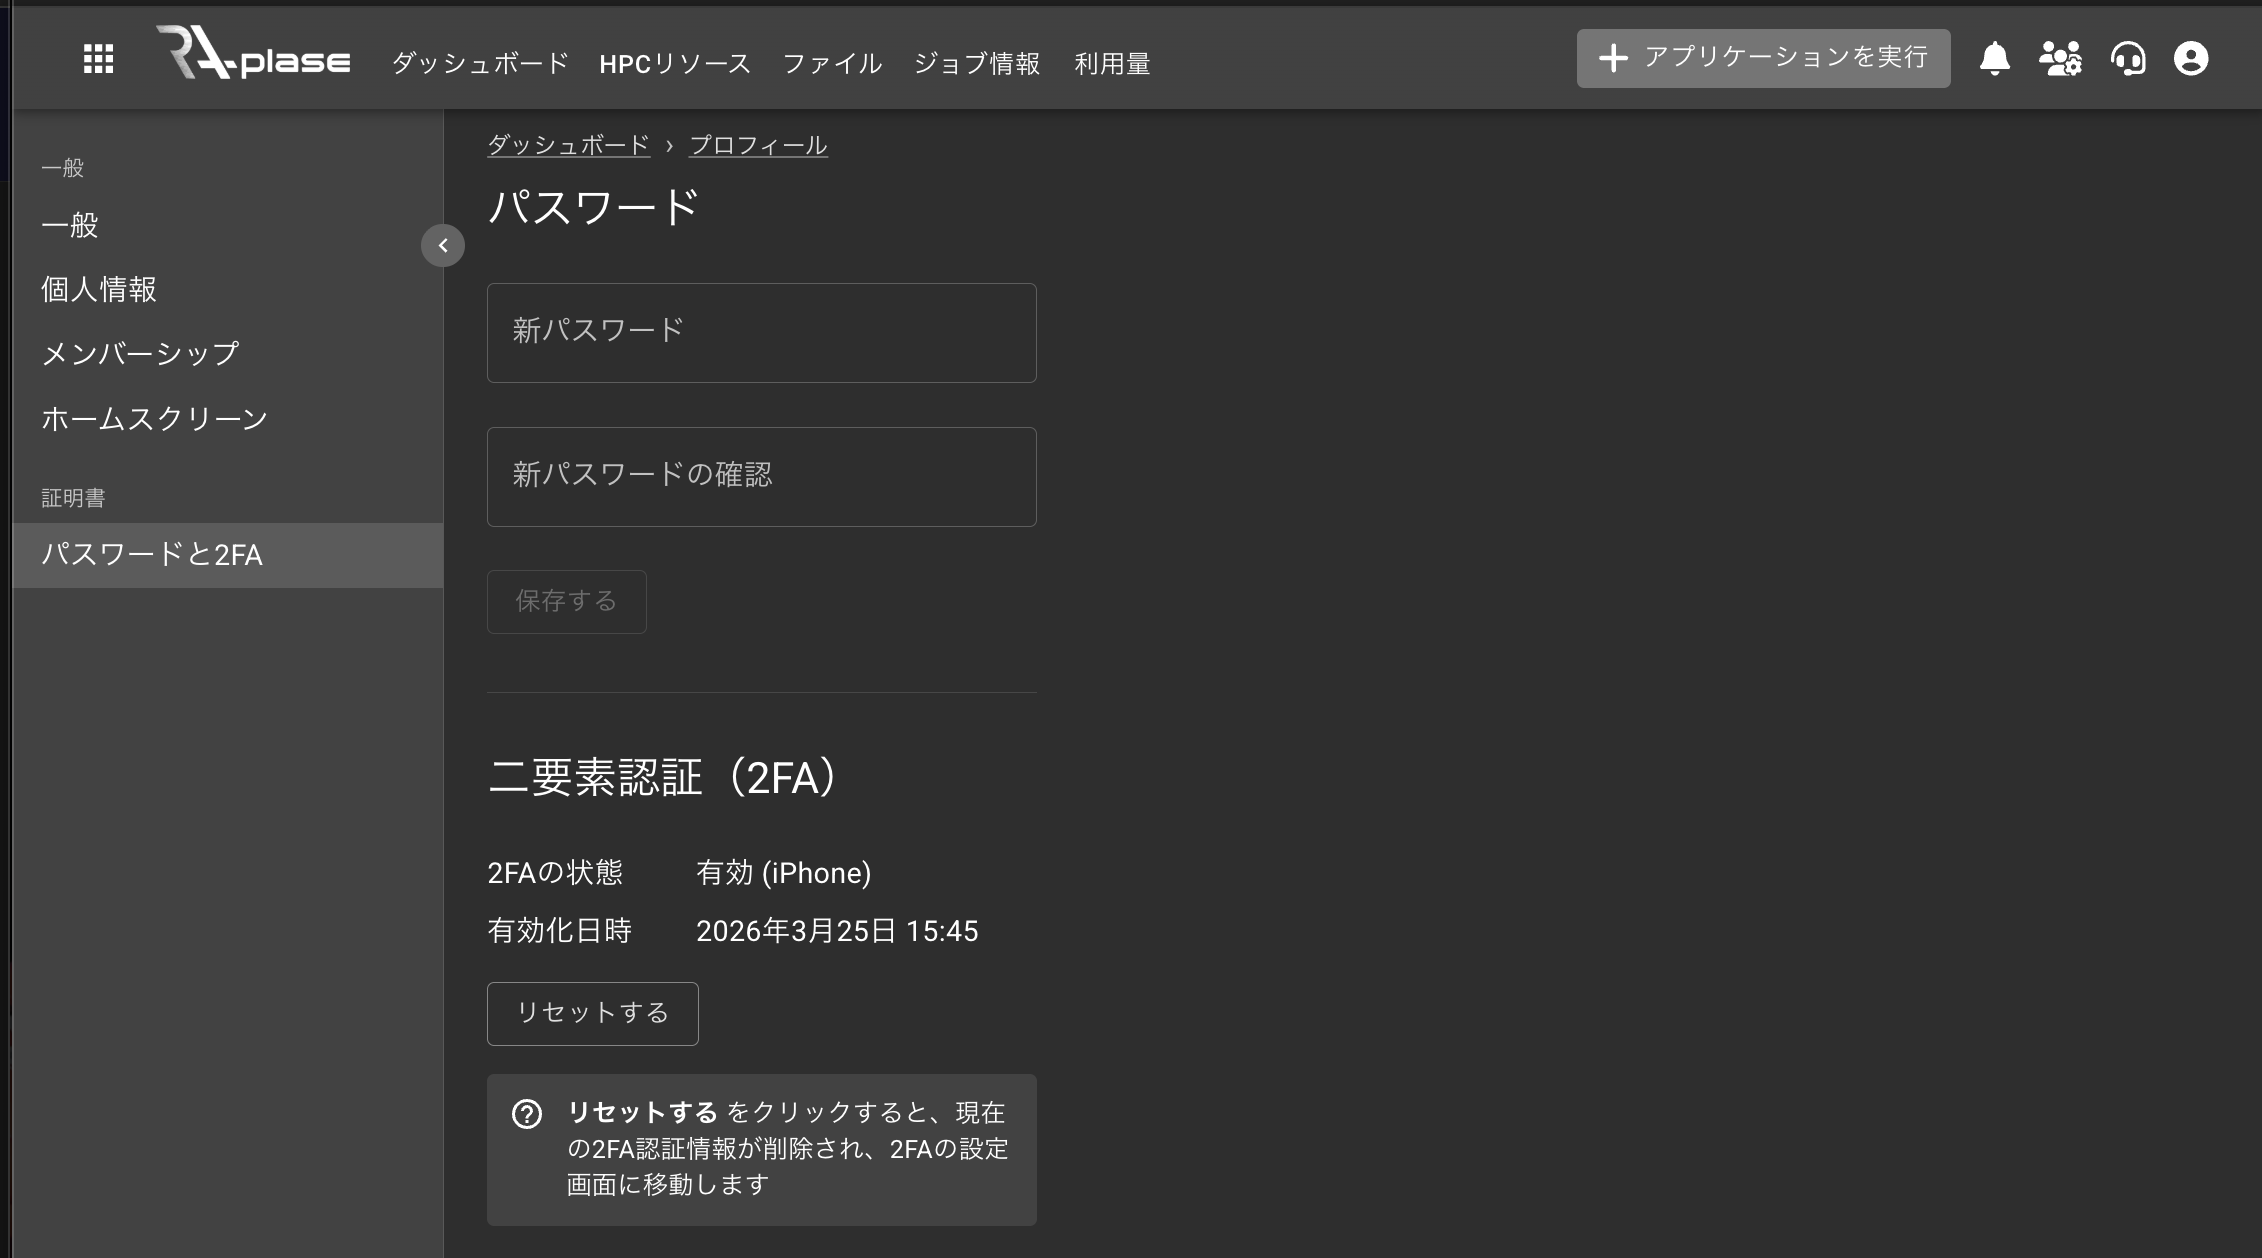Select メンバーシップ in the sidebar
This screenshot has width=2262, height=1258.
click(140, 354)
